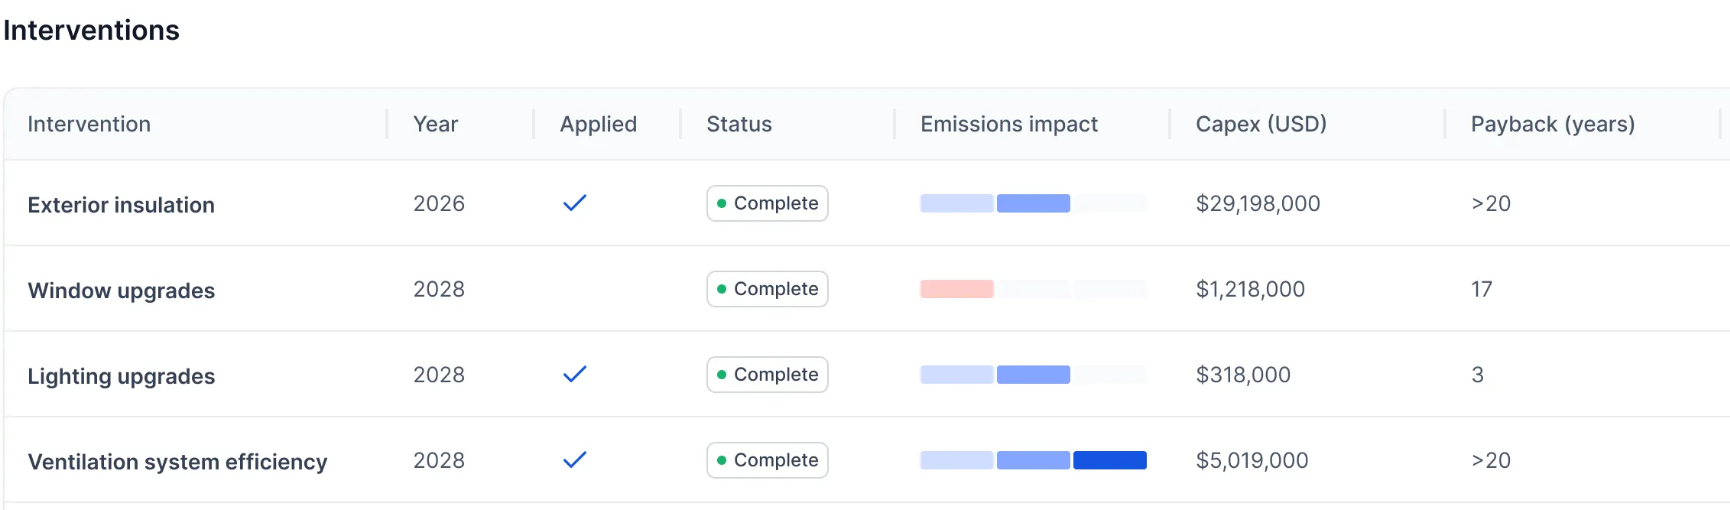This screenshot has height=510, width=1730.
Task: Click the Ventilation system efficiency emissions bar
Action: click(1033, 460)
